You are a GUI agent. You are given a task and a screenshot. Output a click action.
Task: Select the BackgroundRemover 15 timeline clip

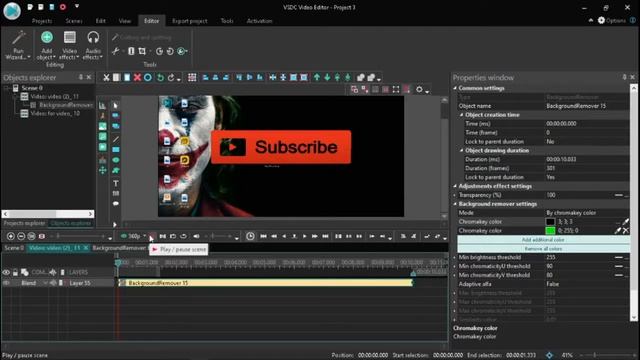(266, 283)
